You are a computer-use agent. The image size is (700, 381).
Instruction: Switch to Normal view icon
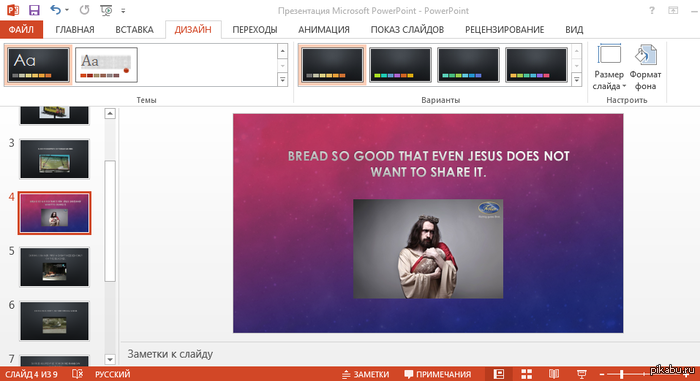(499, 374)
